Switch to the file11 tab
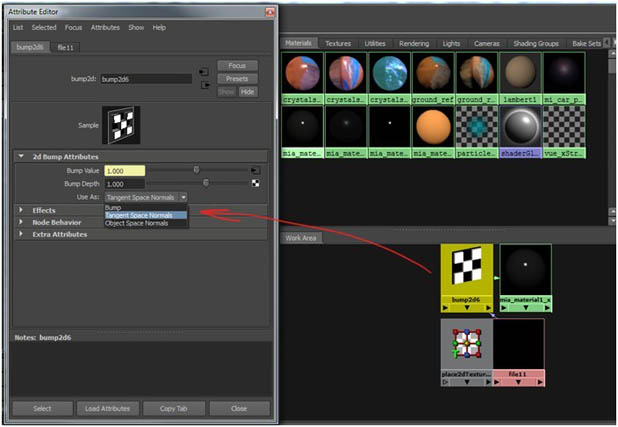The width and height of the screenshot is (618, 427). click(65, 47)
